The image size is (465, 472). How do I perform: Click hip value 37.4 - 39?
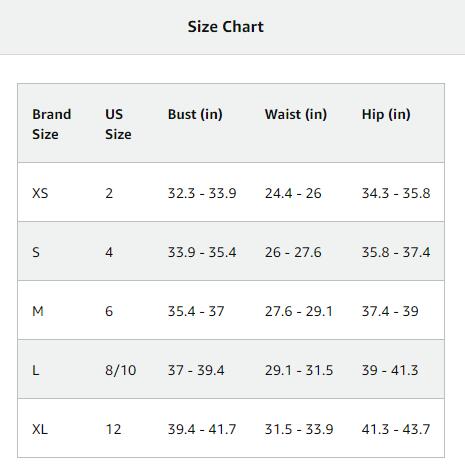(390, 311)
